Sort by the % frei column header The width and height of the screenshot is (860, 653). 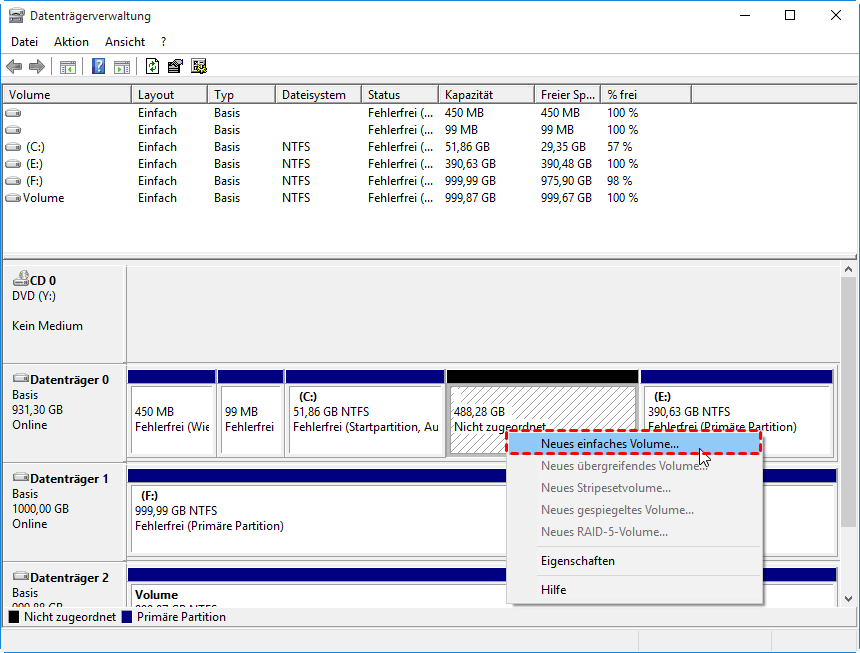[x=646, y=95]
